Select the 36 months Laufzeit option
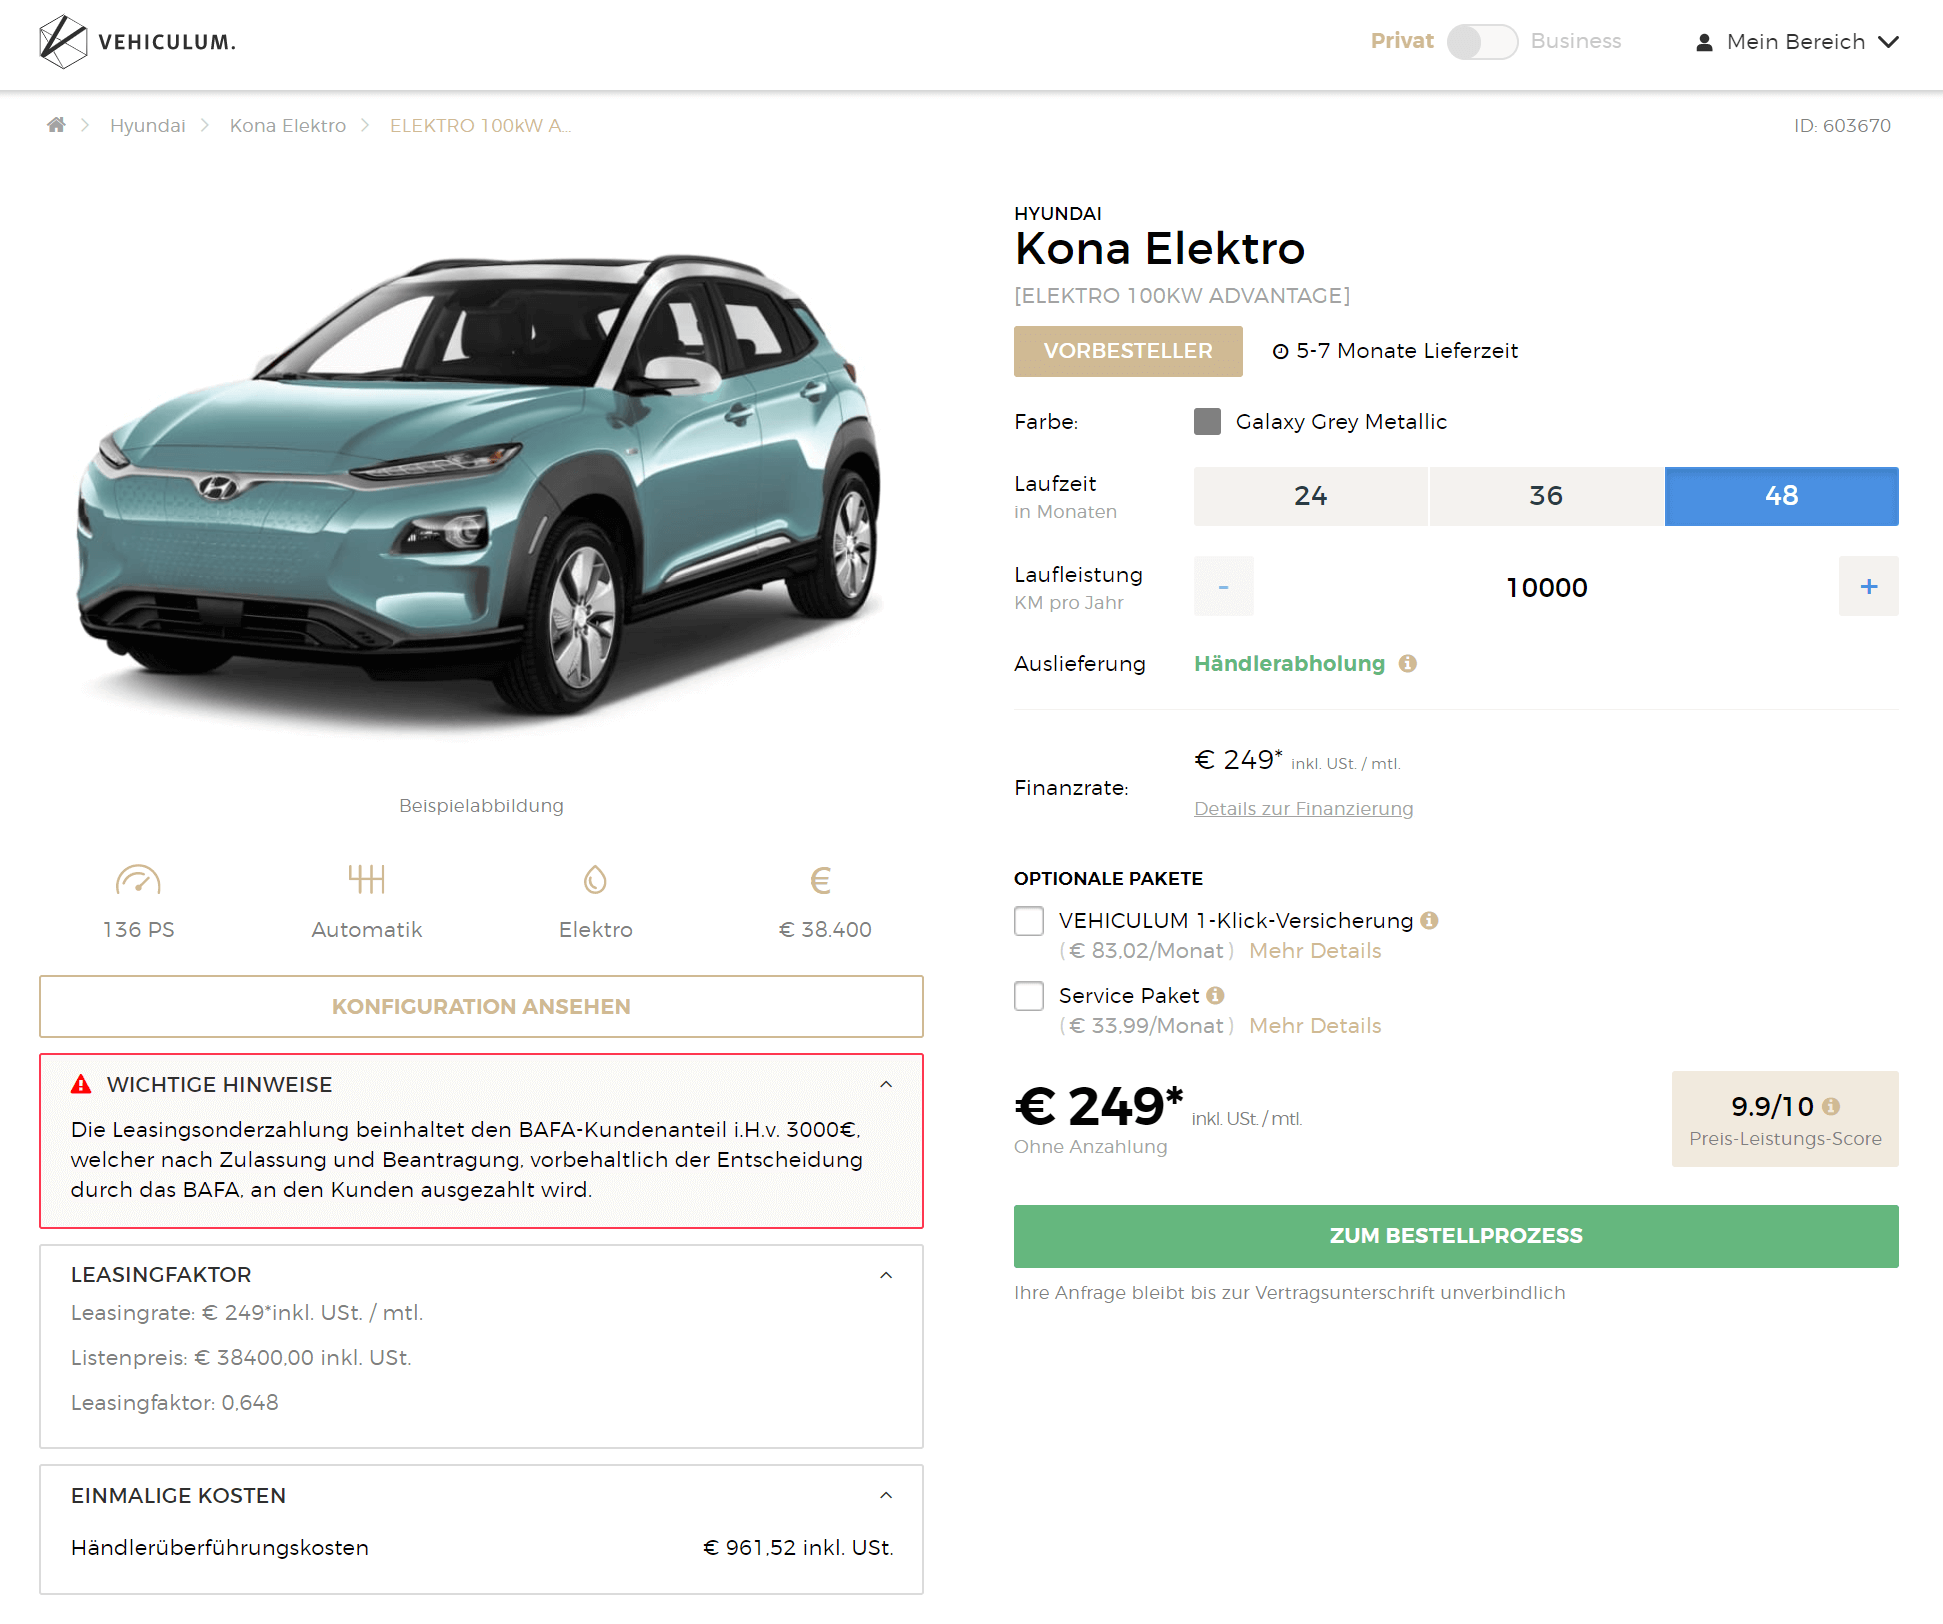This screenshot has height=1624, width=1943. click(1546, 496)
